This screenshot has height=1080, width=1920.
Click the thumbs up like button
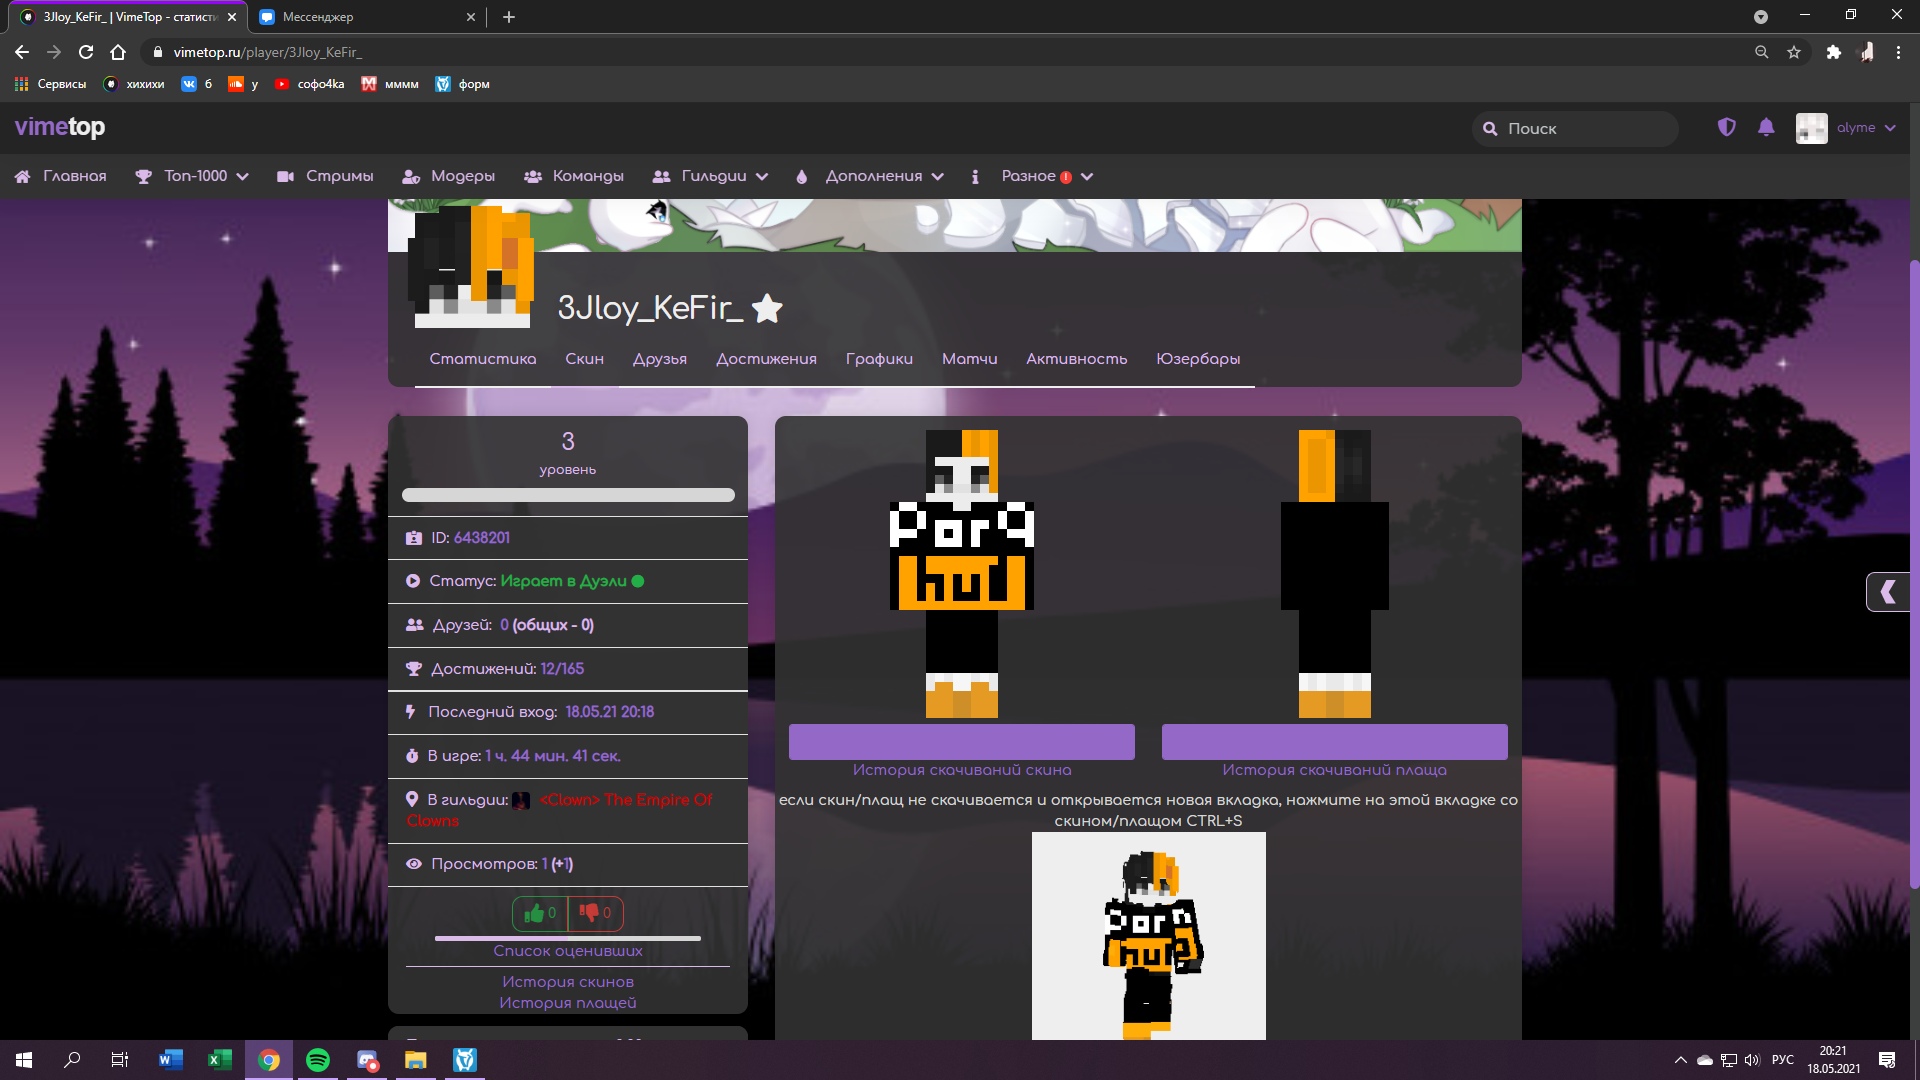[x=540, y=913]
